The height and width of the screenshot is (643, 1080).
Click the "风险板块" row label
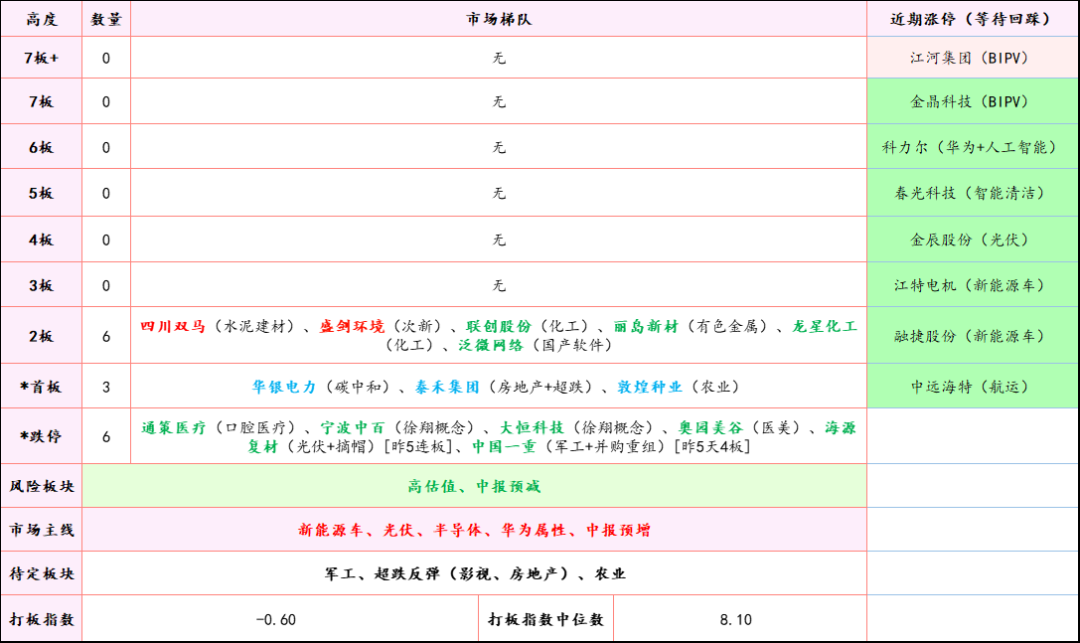click(41, 487)
